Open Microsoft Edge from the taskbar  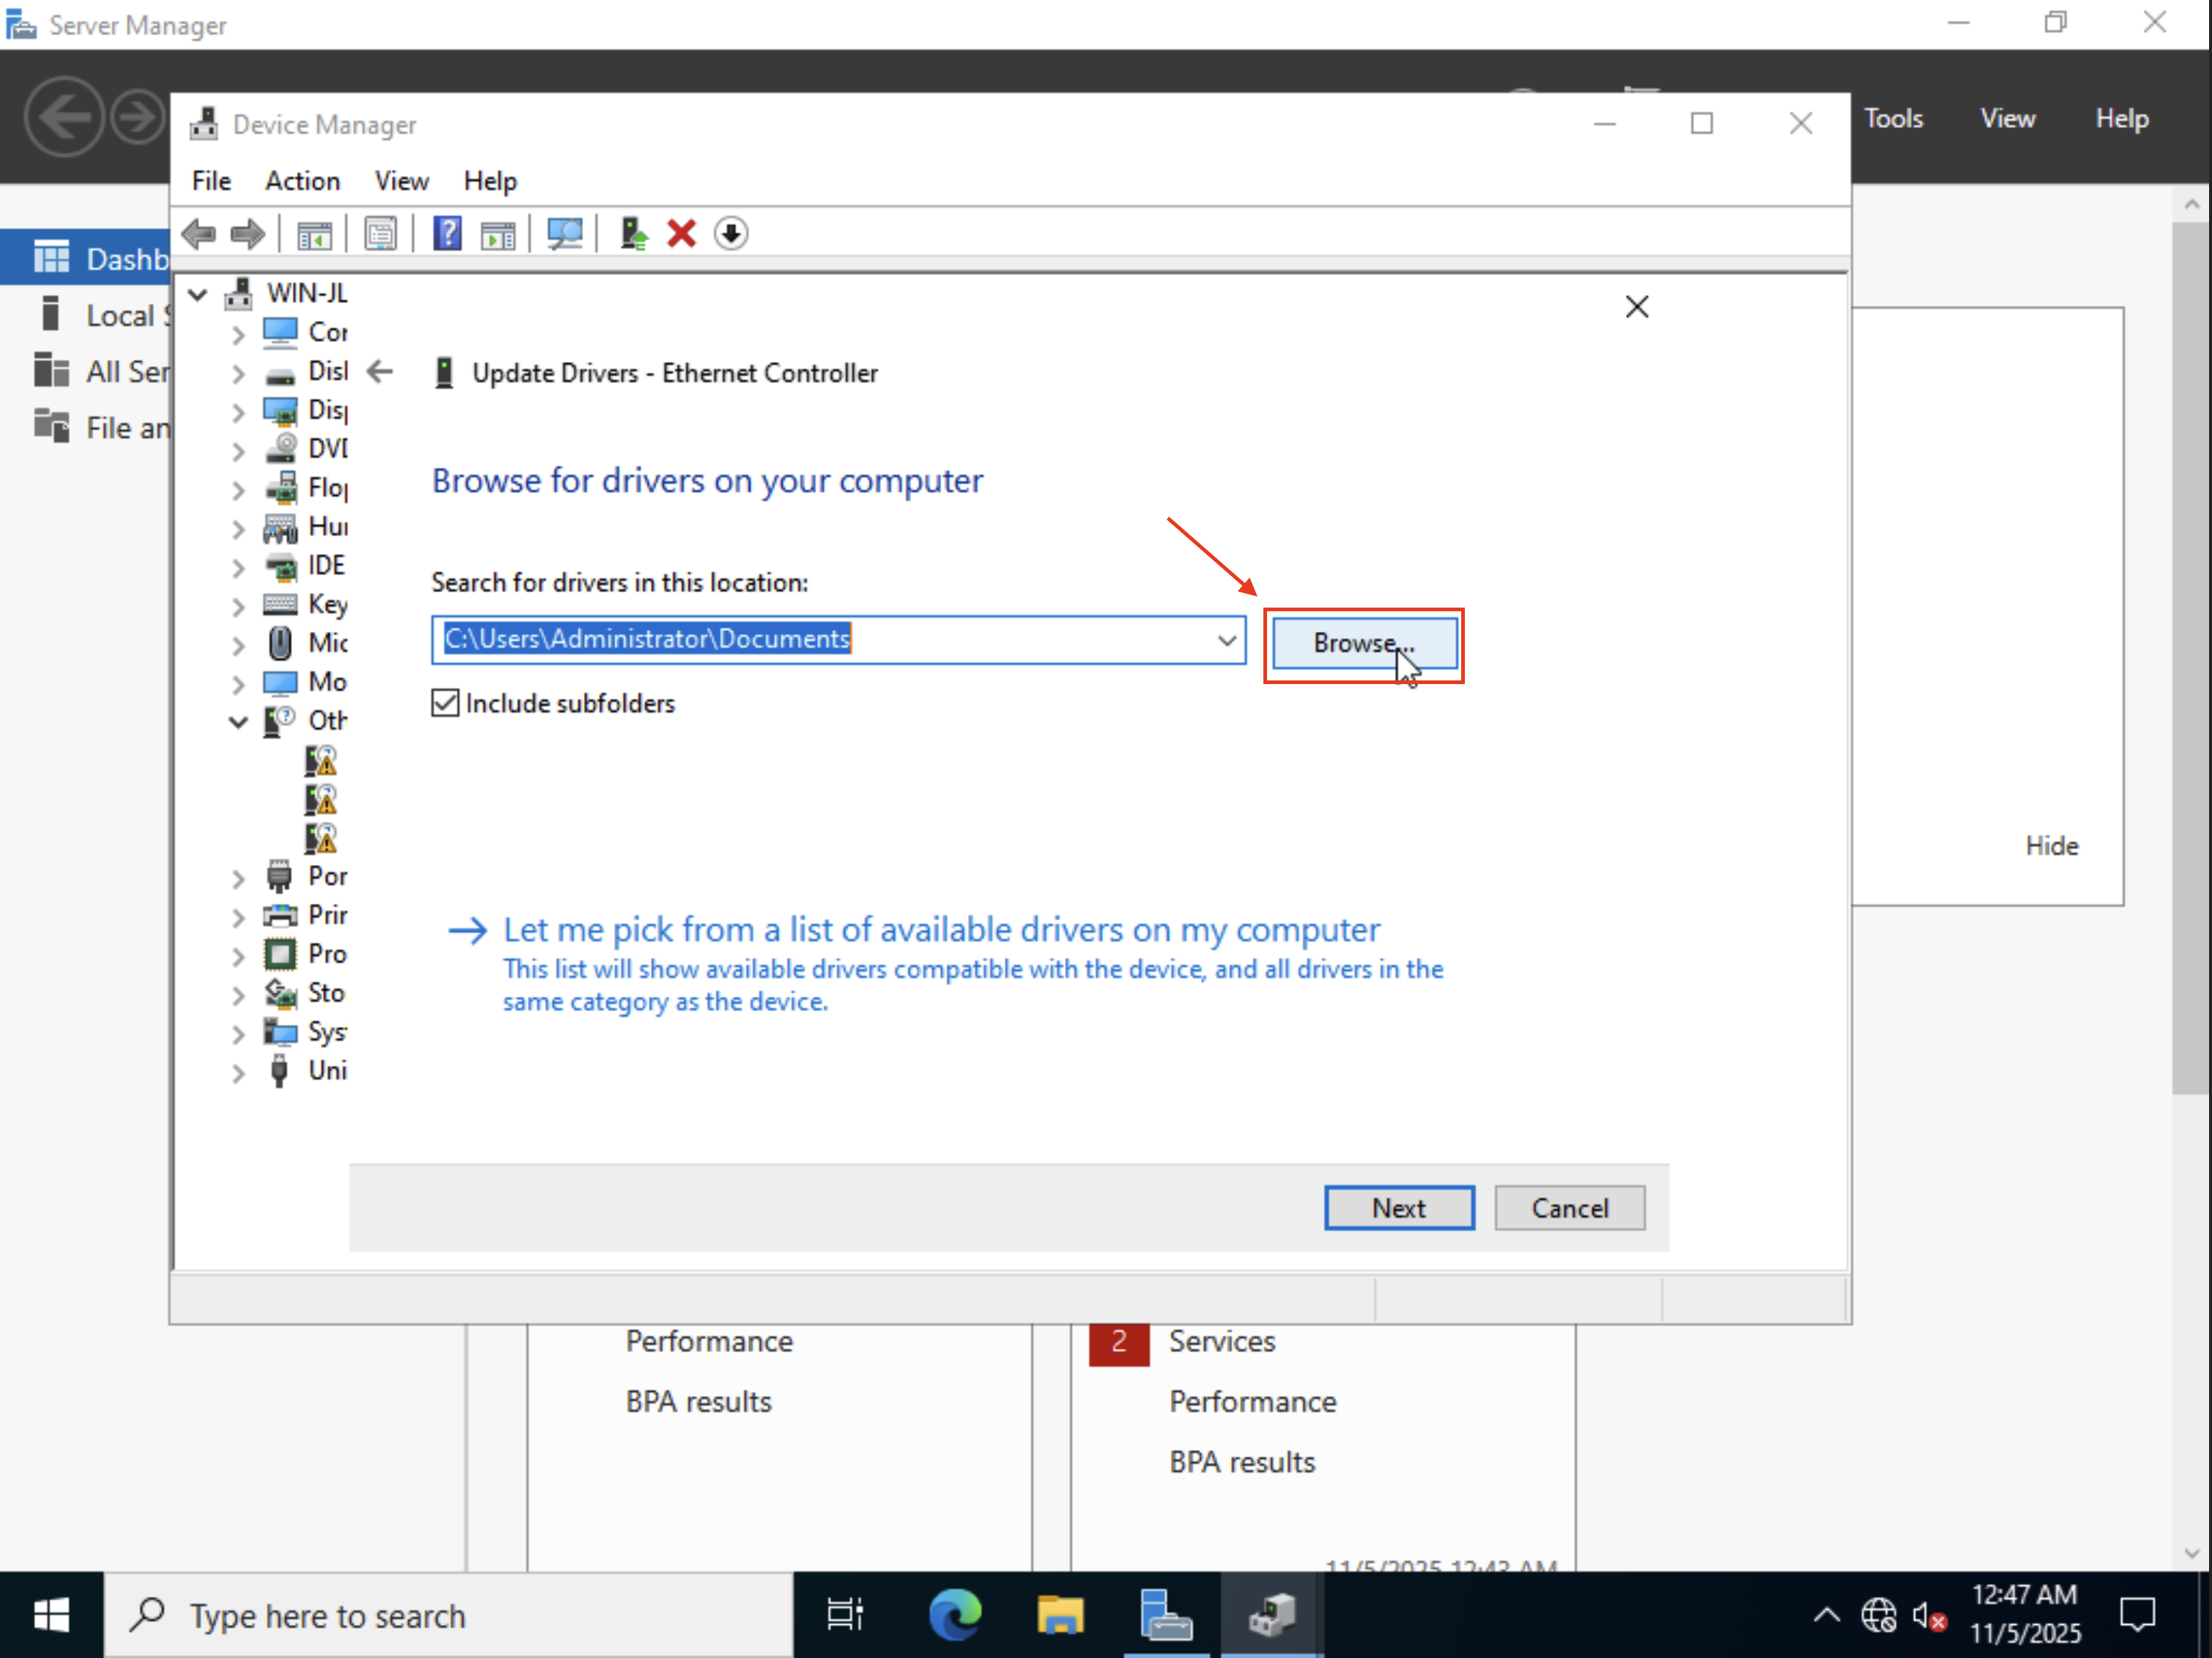955,1615
